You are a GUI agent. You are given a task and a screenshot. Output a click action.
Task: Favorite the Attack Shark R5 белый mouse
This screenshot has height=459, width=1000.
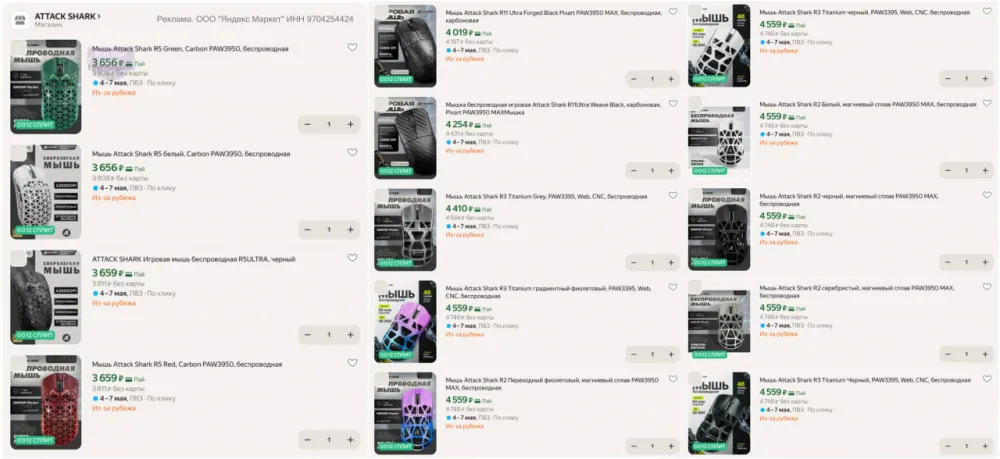352,152
